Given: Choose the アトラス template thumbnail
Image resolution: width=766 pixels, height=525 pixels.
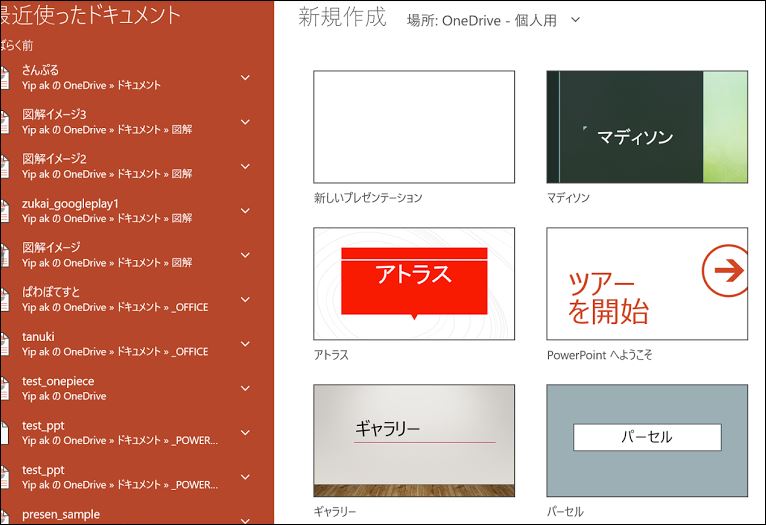Looking at the screenshot, I should [414, 284].
